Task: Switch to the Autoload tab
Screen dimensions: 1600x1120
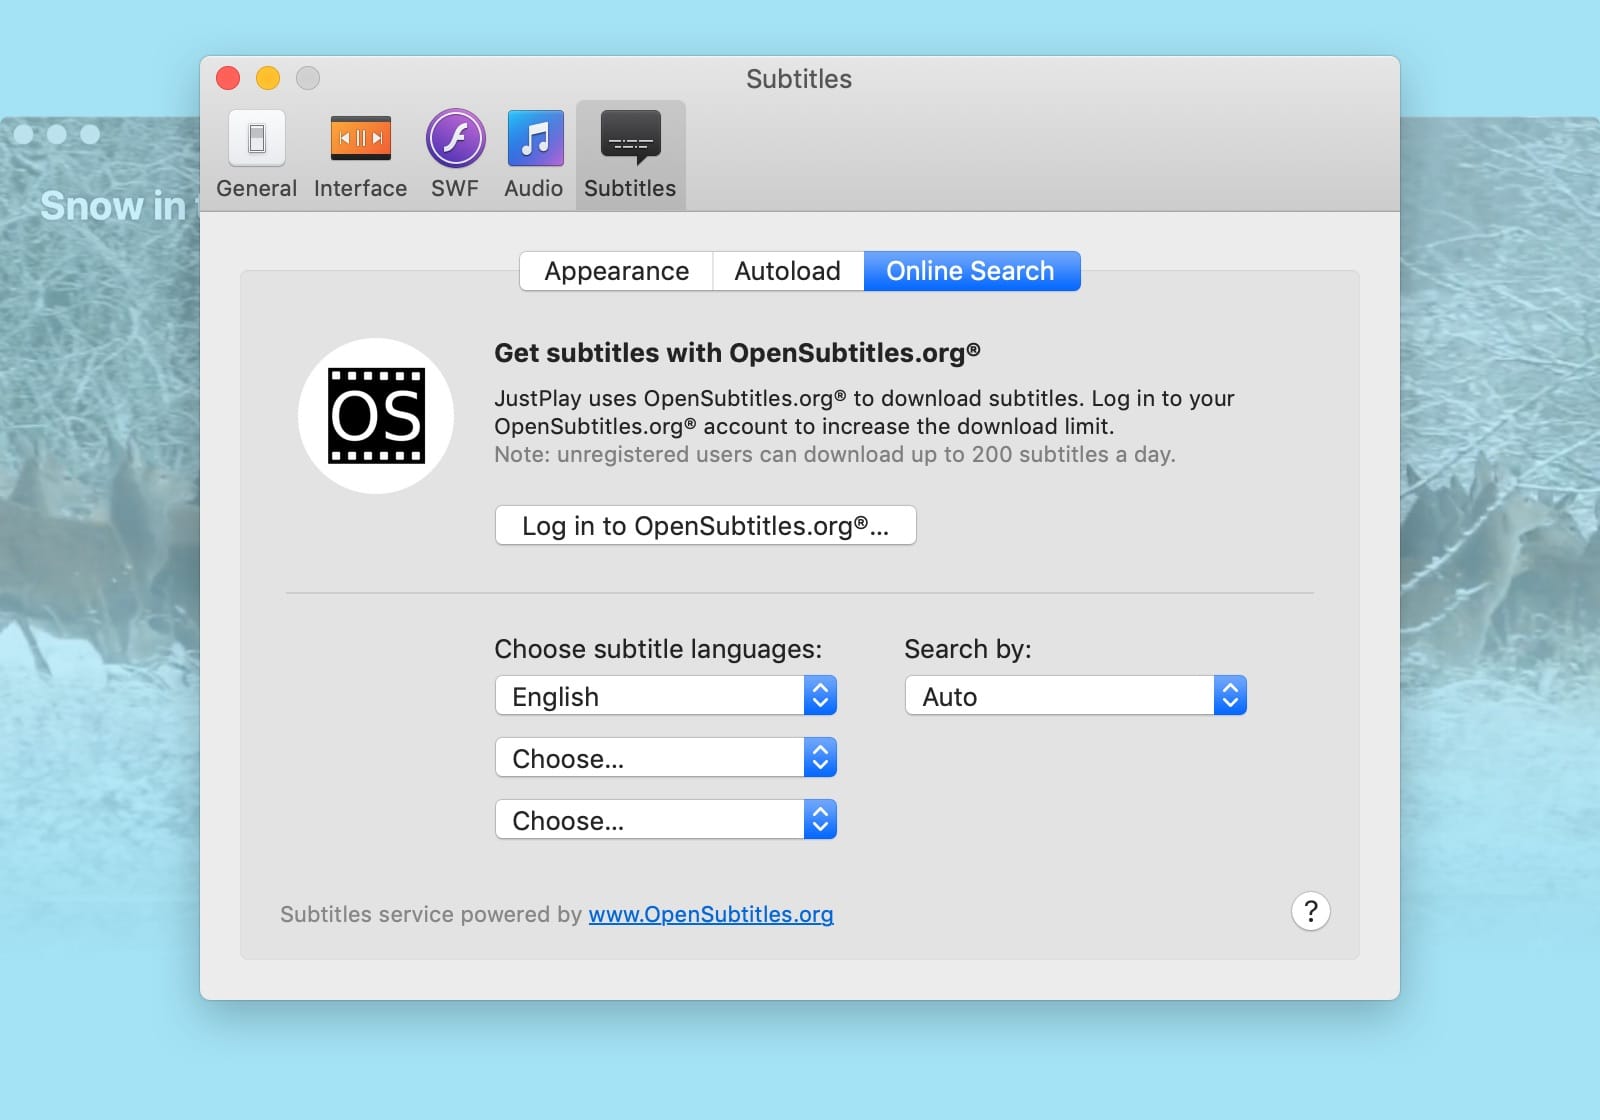Action: pyautogui.click(x=788, y=271)
